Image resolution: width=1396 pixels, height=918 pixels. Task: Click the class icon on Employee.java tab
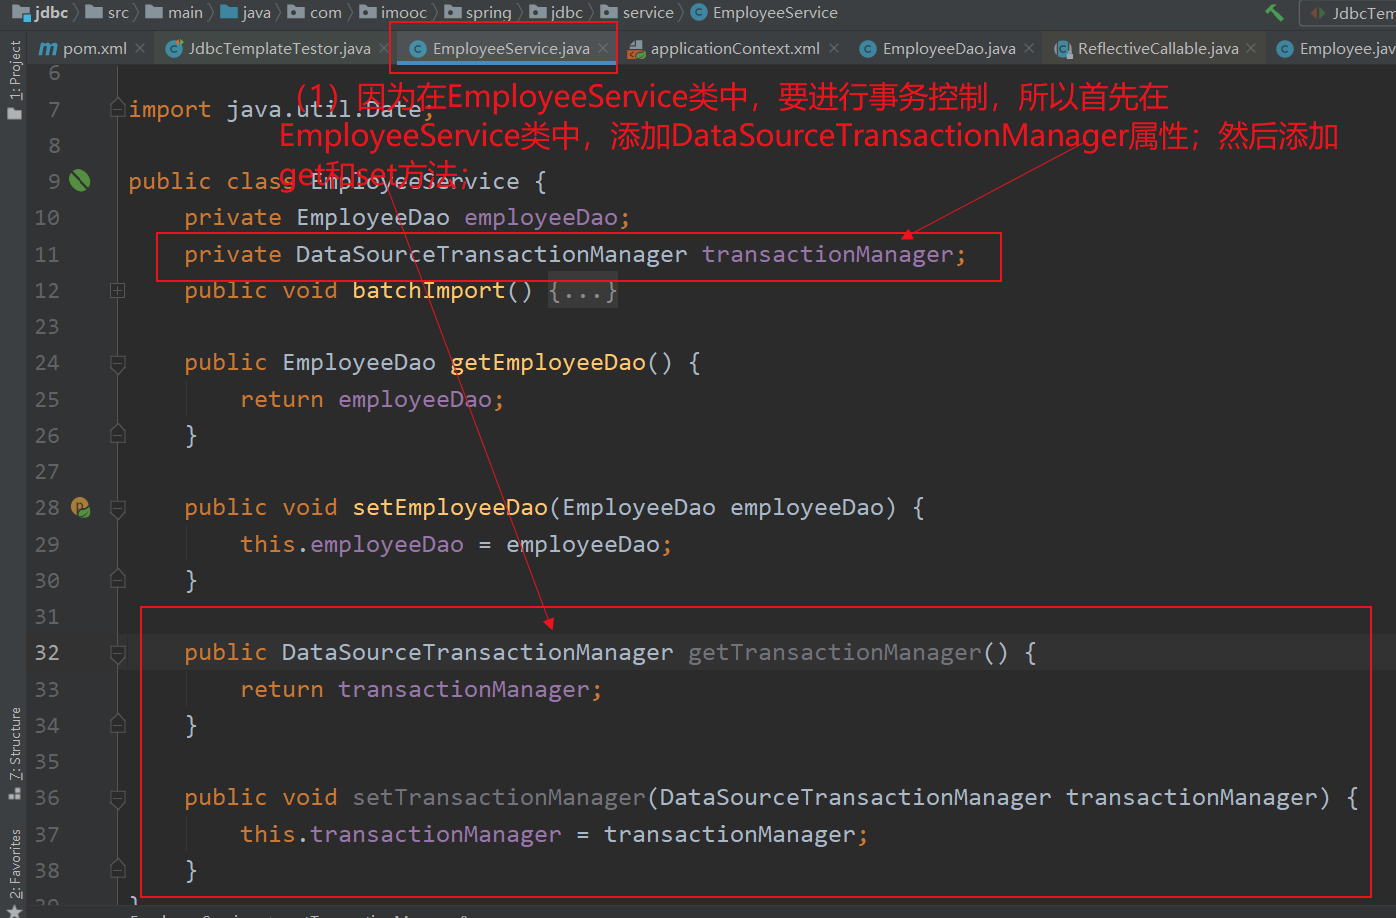tap(1285, 47)
